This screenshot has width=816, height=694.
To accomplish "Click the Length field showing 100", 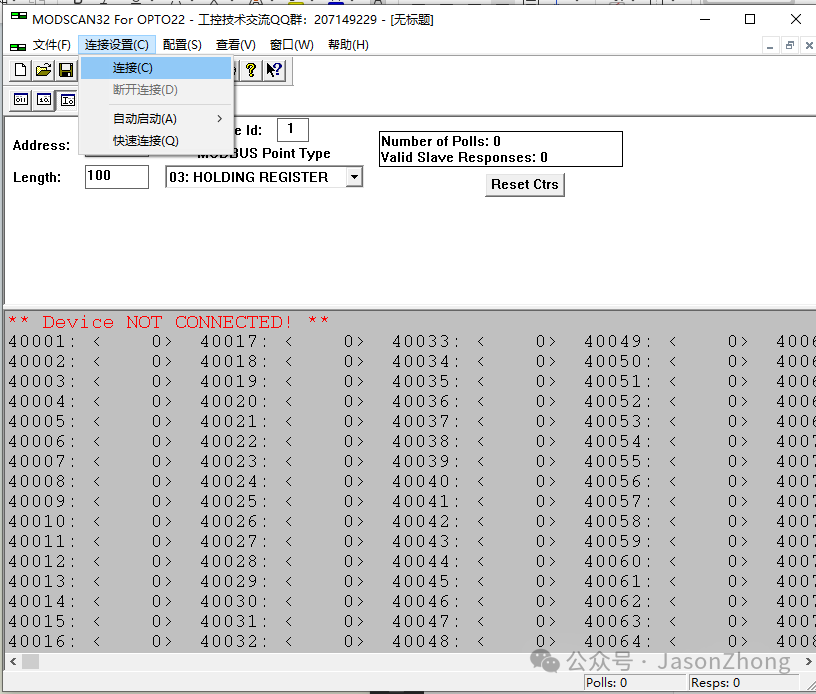I will coord(116,177).
